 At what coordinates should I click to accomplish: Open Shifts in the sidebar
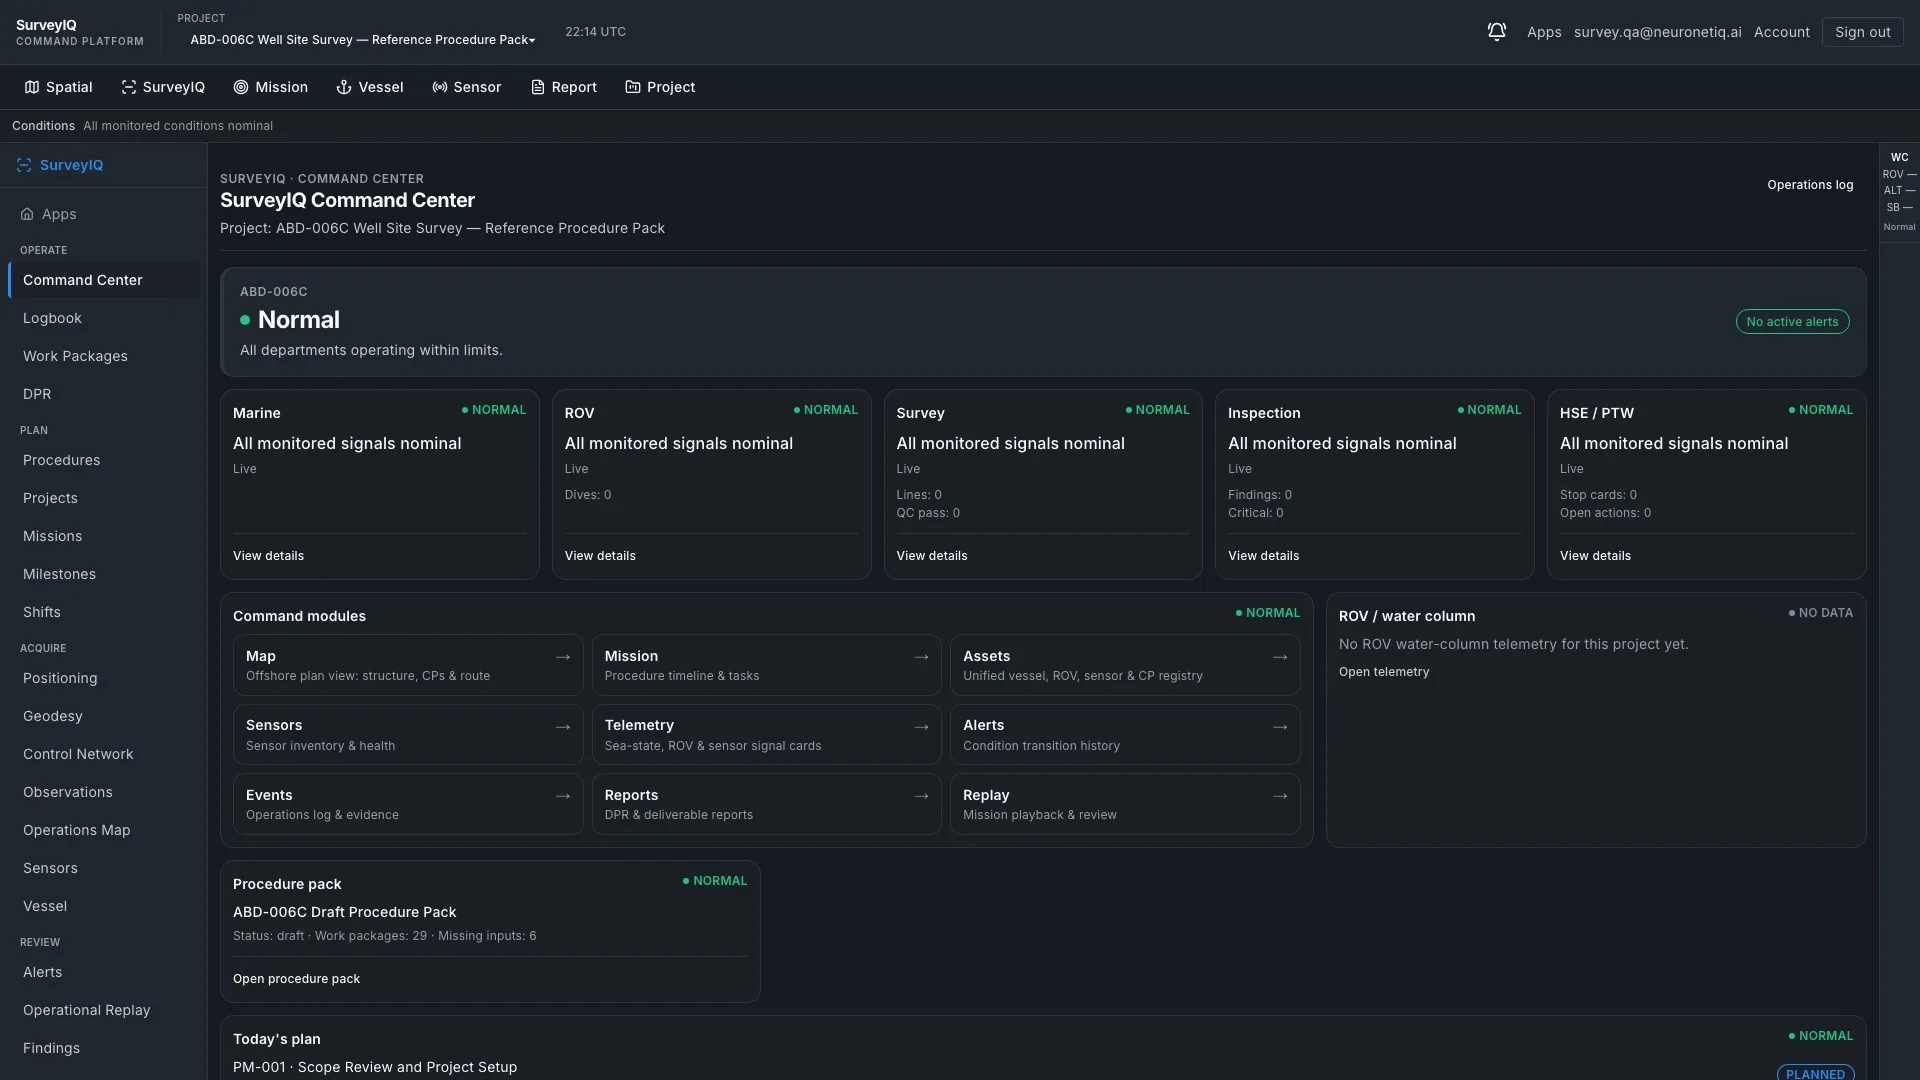[104, 612]
